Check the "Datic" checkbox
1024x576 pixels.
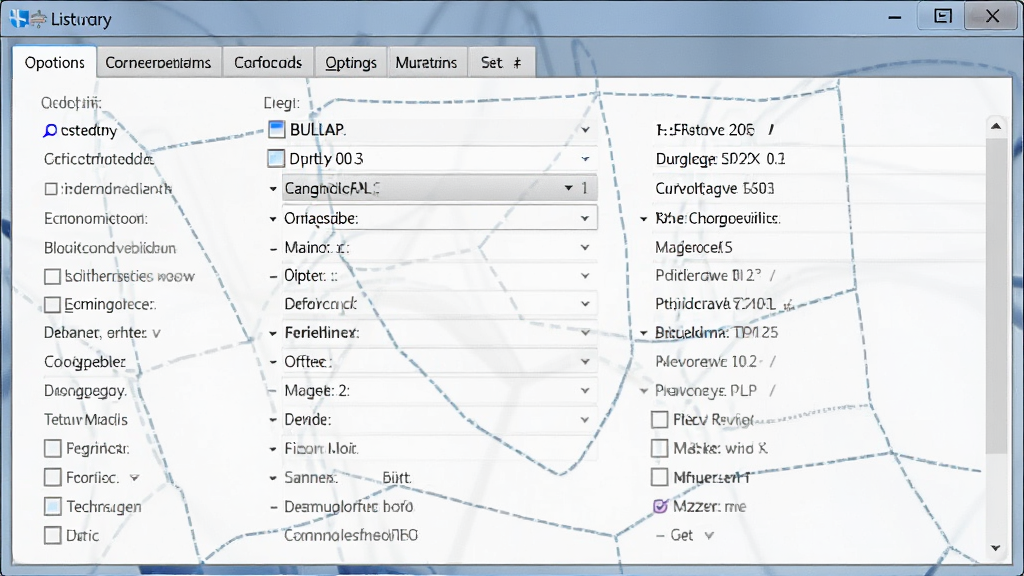pos(53,536)
